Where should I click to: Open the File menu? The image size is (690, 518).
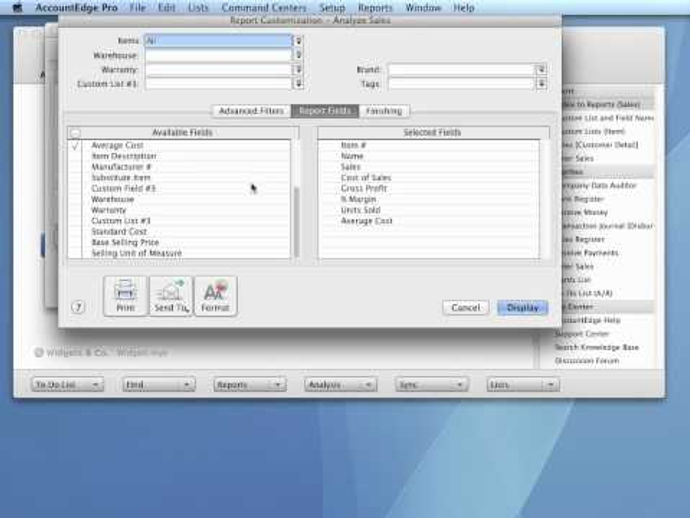(x=137, y=7)
